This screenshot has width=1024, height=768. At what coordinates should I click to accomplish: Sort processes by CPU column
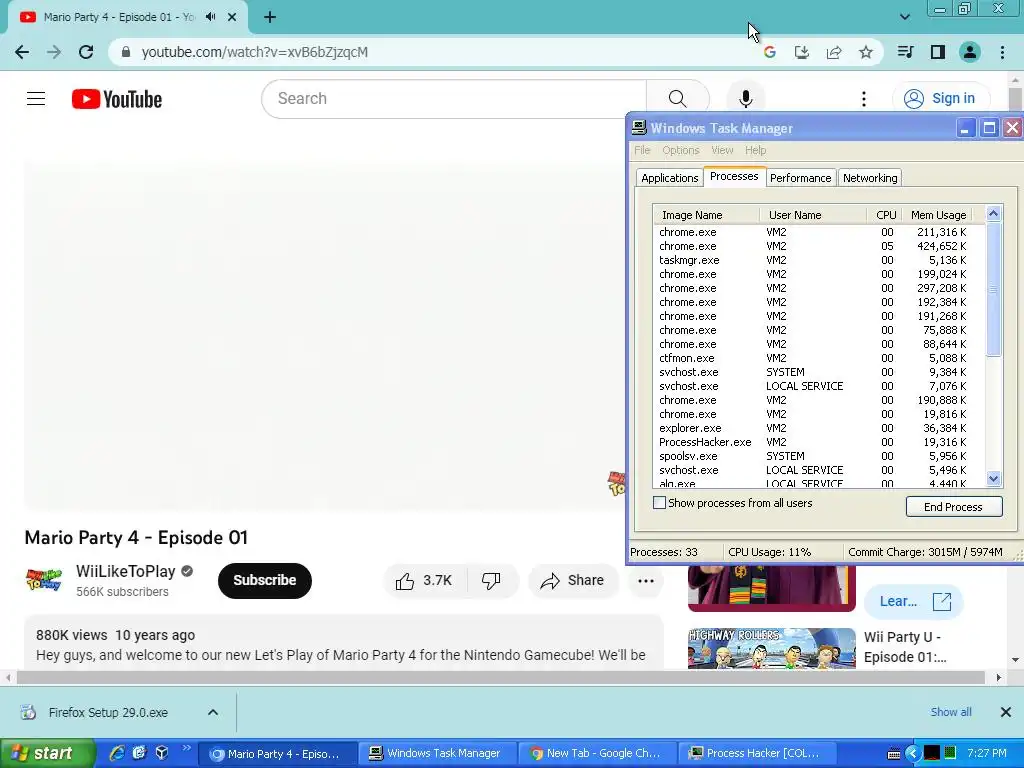(886, 215)
